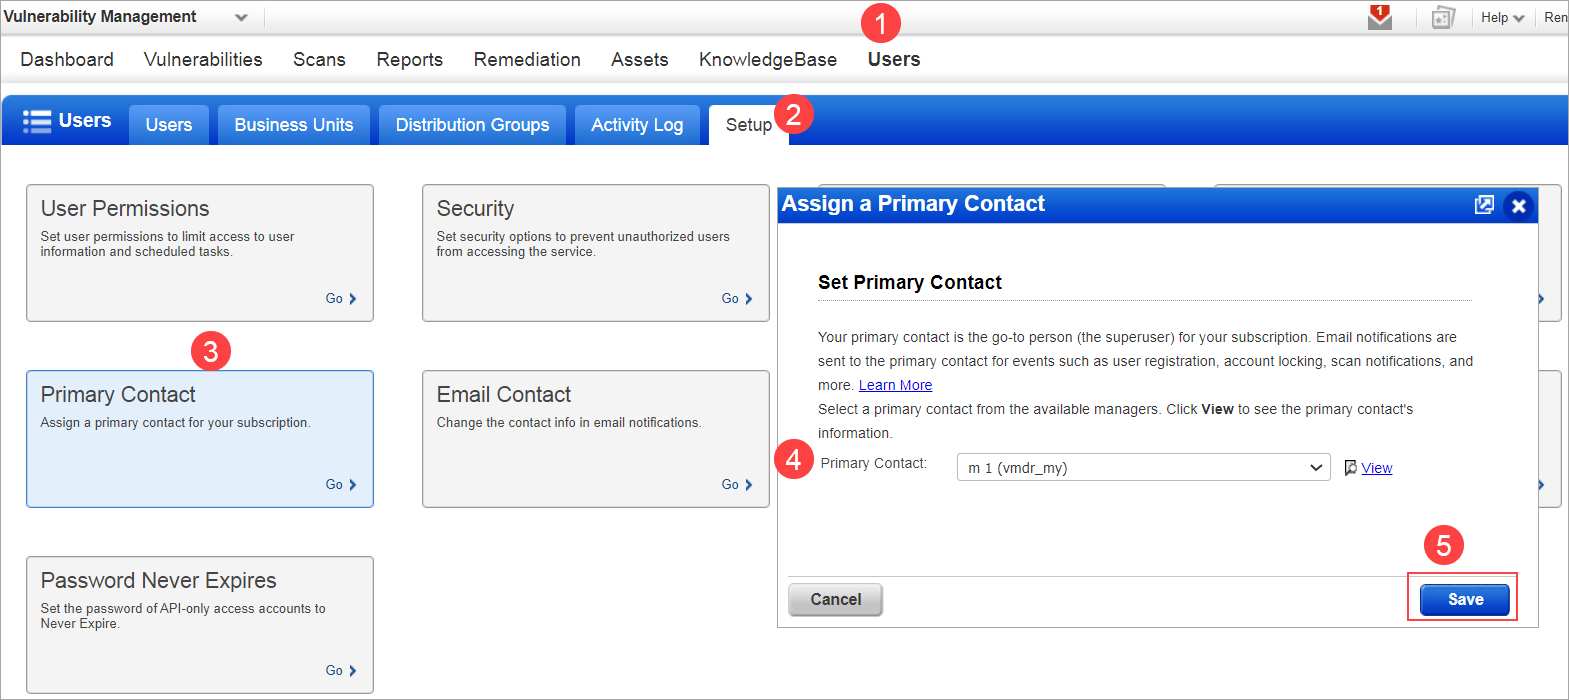1569x700 pixels.
Task: Click the Go arrow in Primary Contact card
Action: (x=353, y=485)
